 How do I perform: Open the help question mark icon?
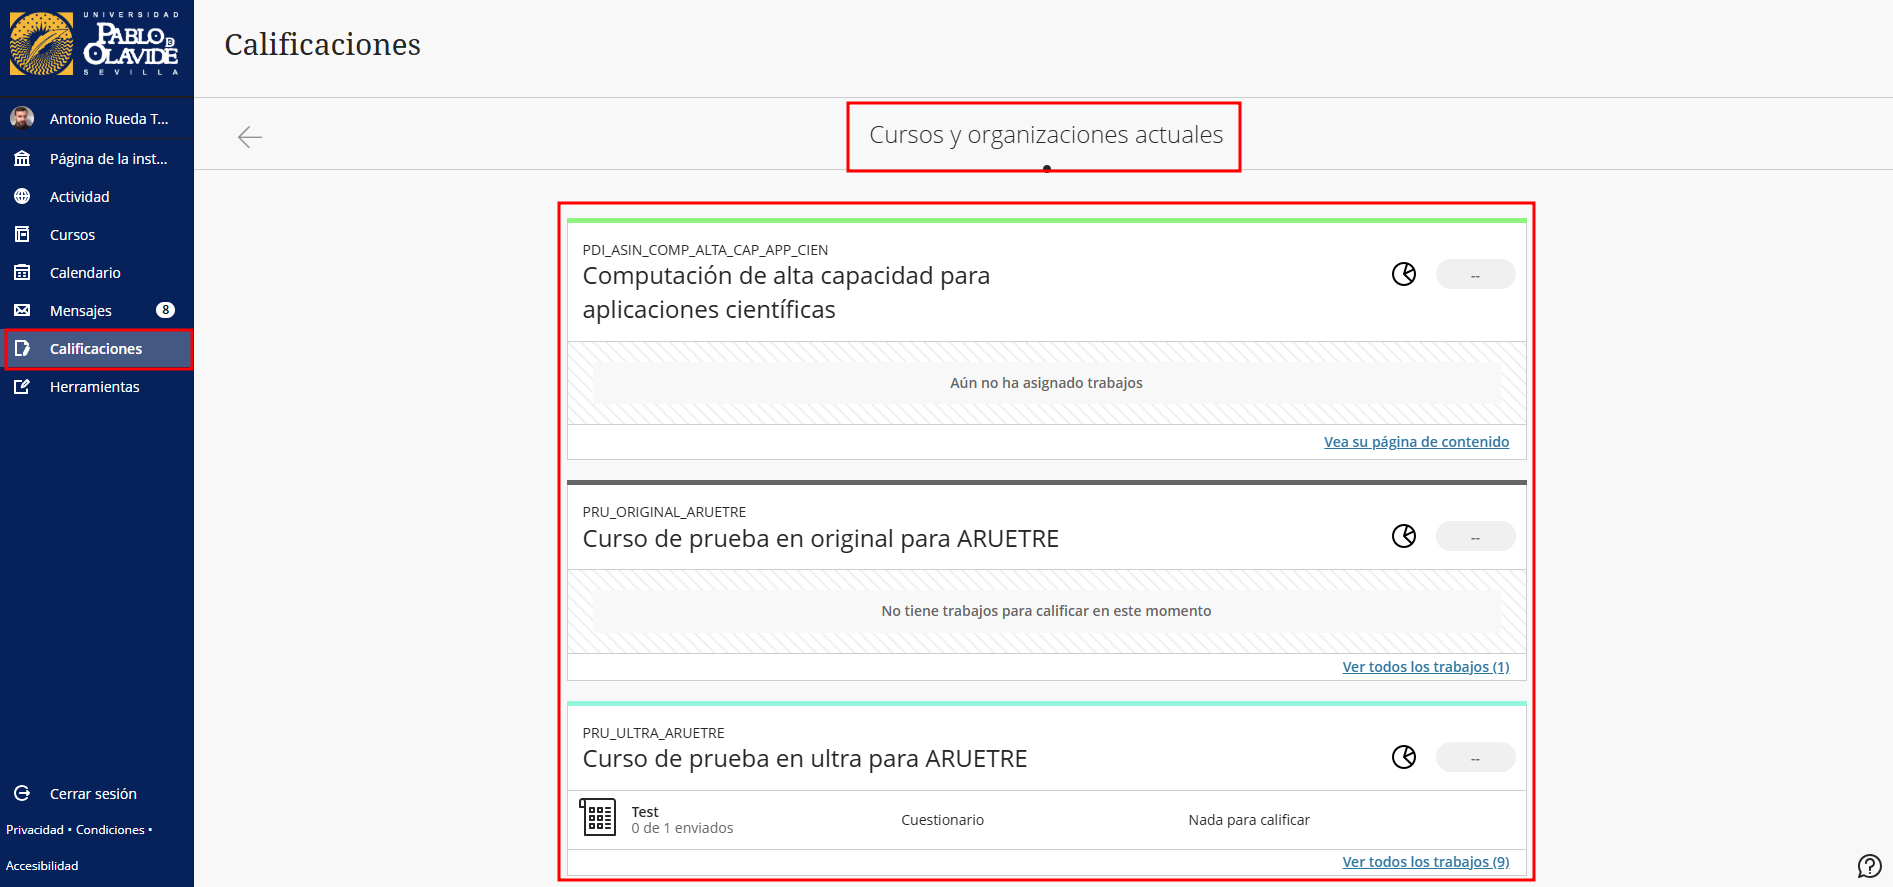click(x=1869, y=866)
